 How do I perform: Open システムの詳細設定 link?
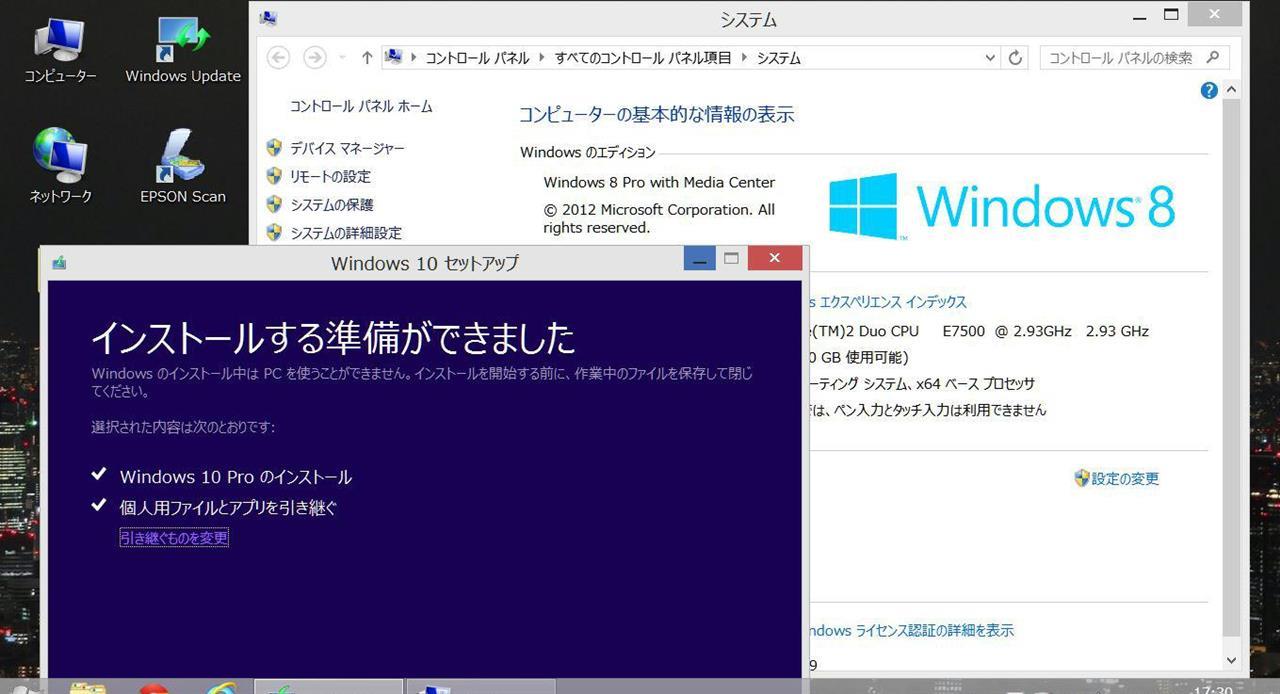(346, 232)
